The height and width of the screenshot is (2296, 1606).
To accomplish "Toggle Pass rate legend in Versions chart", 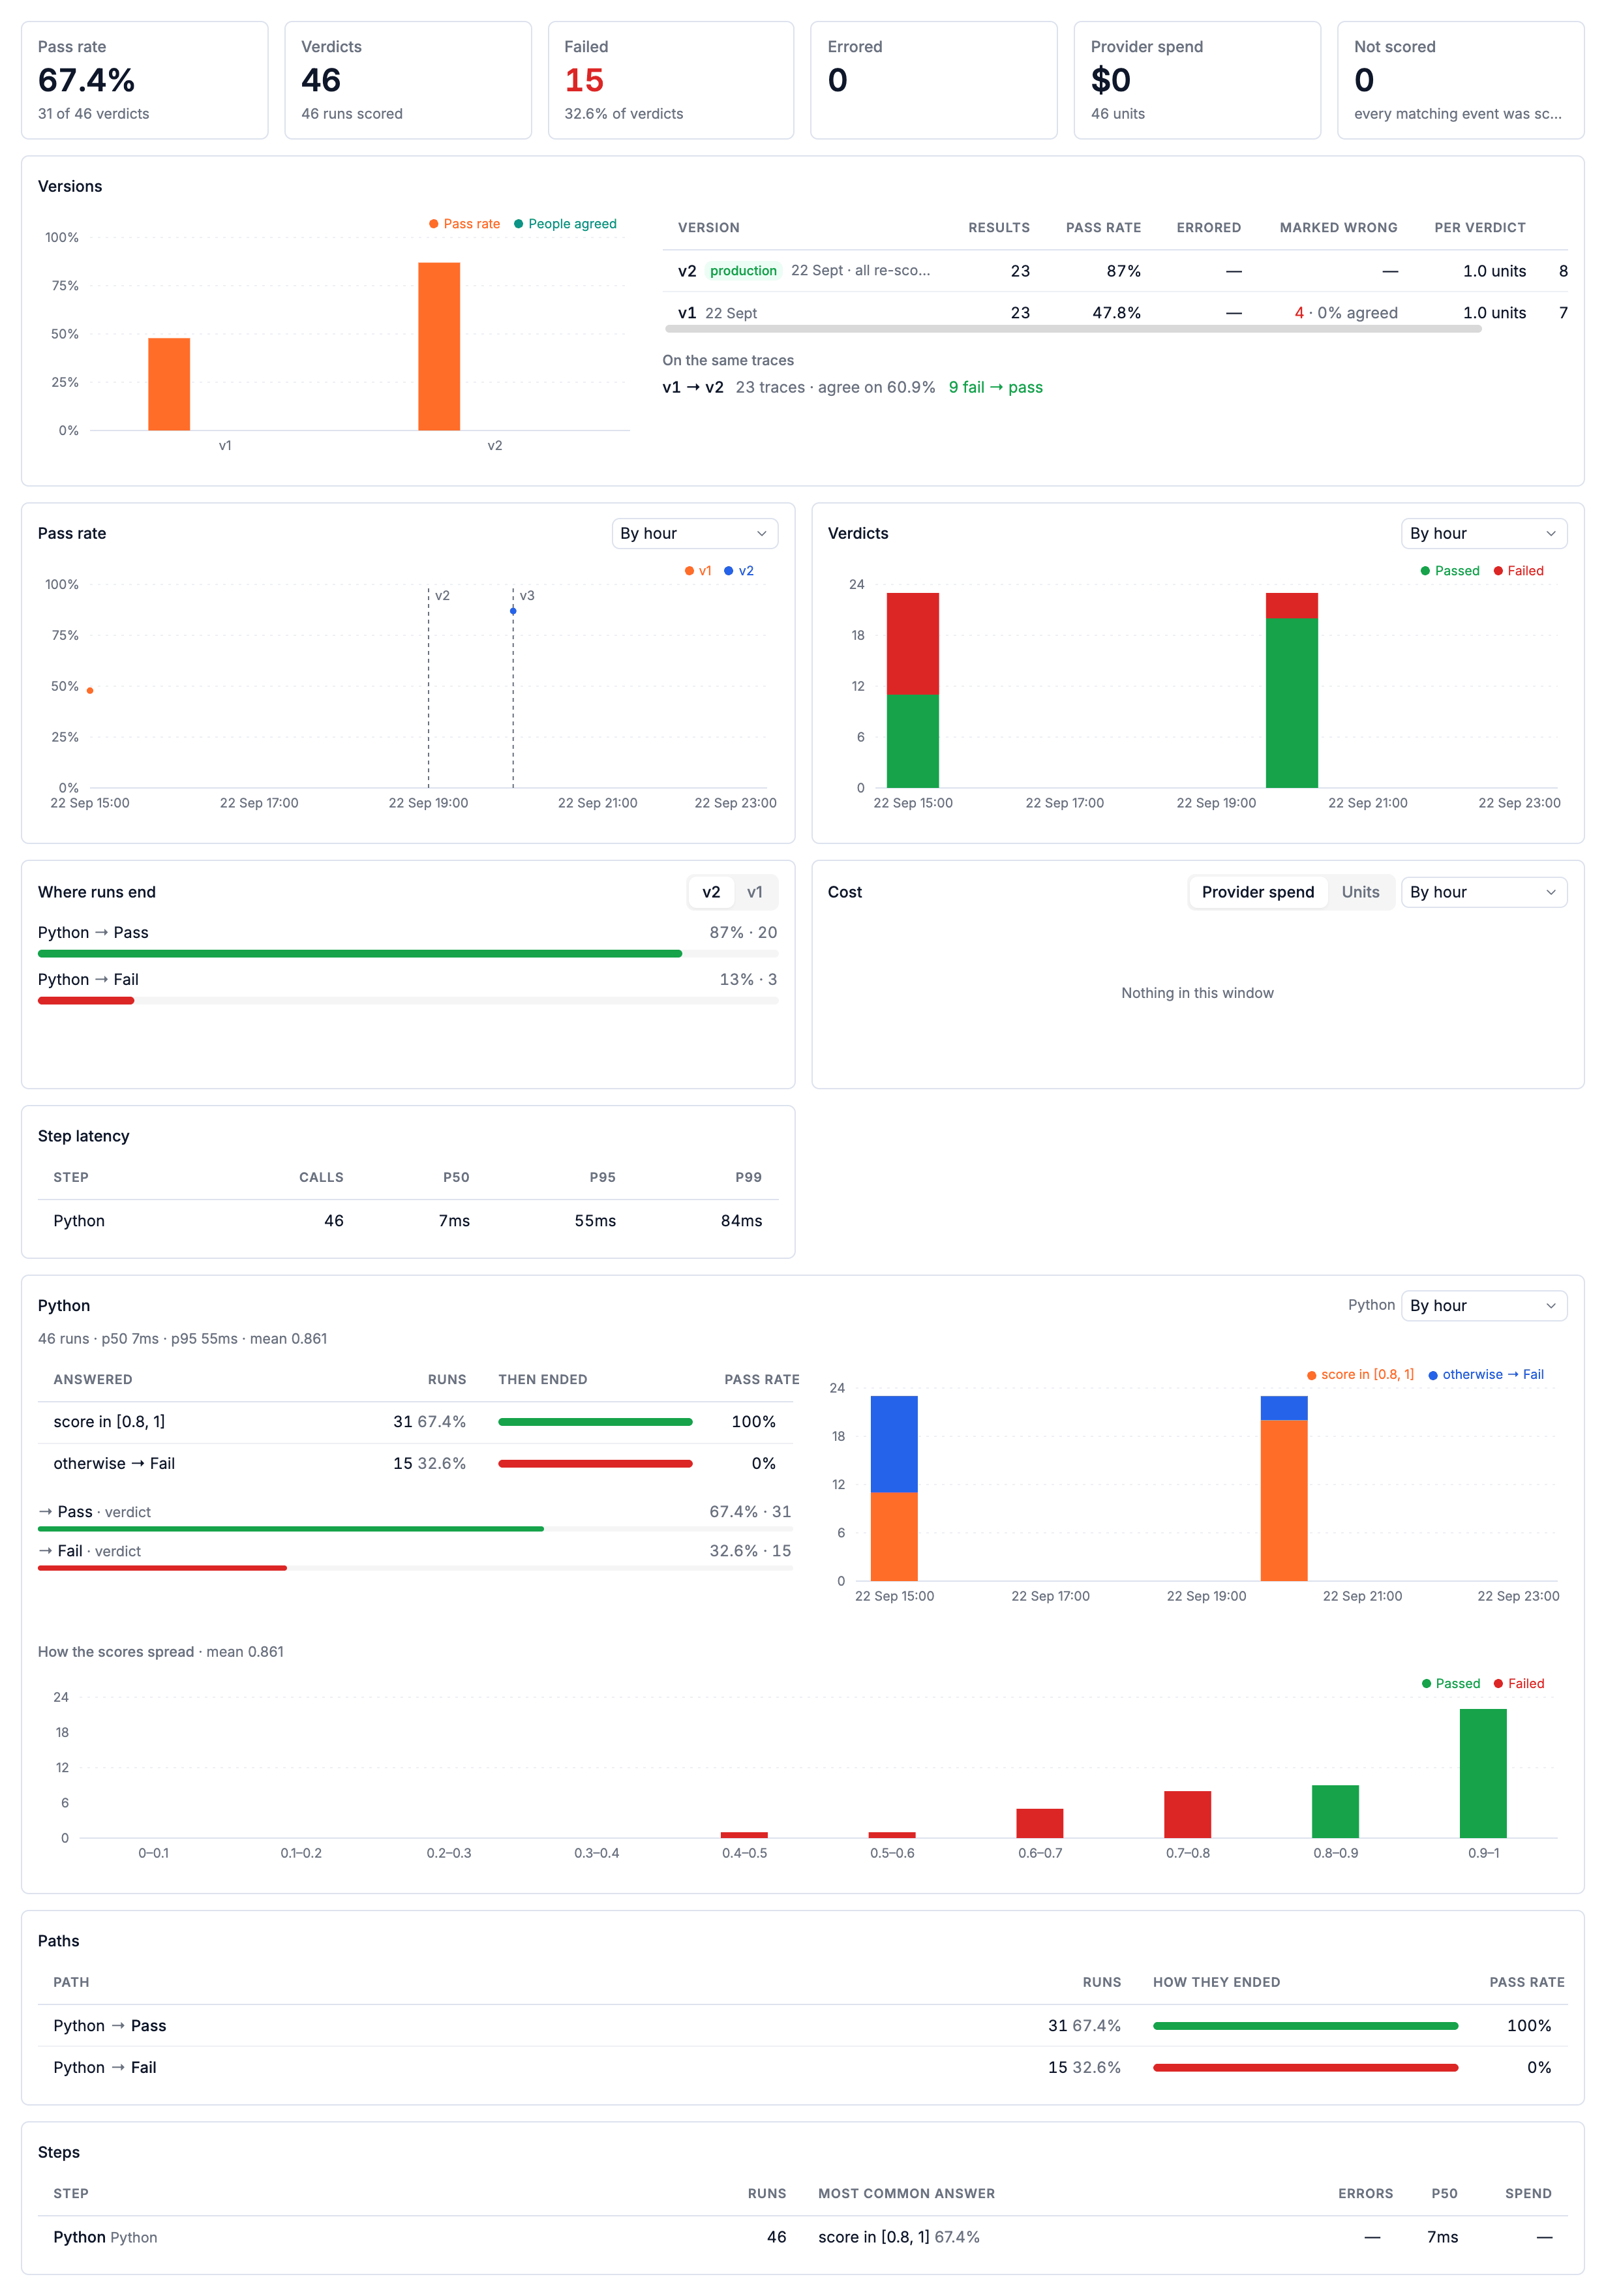I will click(465, 224).
